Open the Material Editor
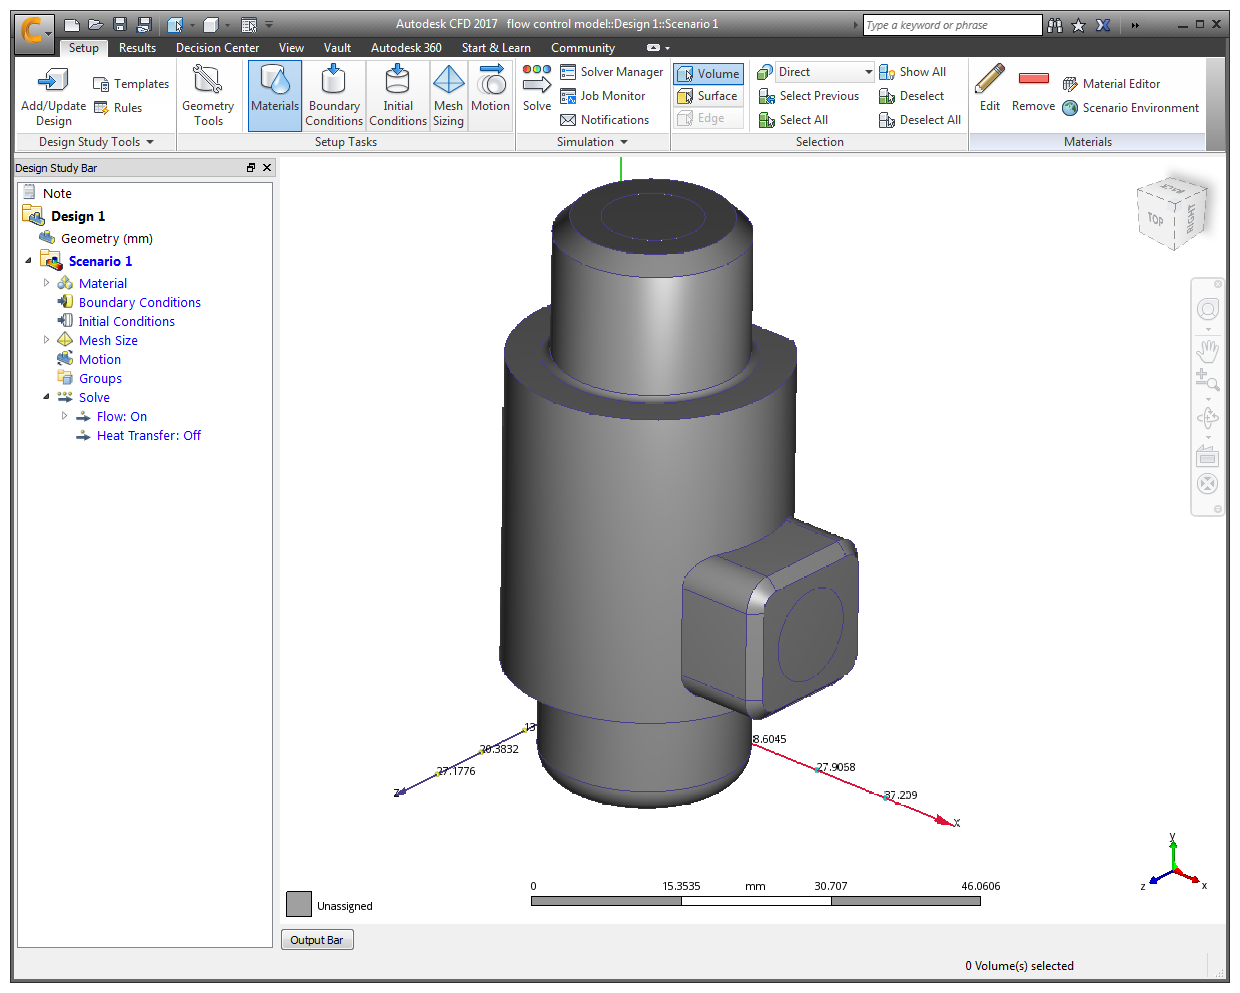Image resolution: width=1240 pixels, height=993 pixels. 1111,84
